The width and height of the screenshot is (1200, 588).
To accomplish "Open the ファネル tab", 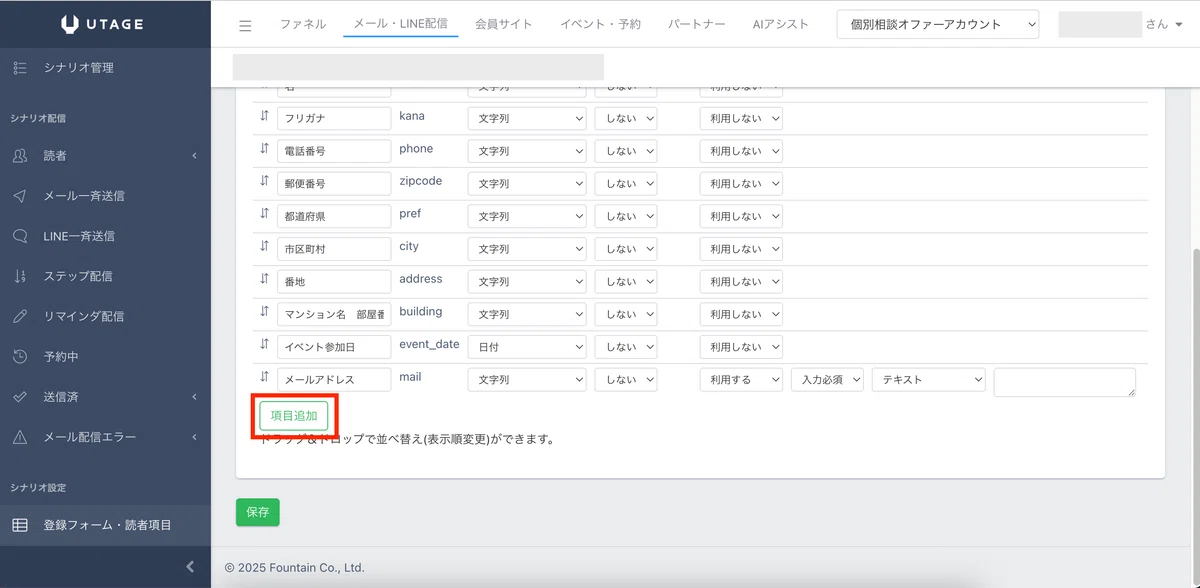I will (303, 24).
